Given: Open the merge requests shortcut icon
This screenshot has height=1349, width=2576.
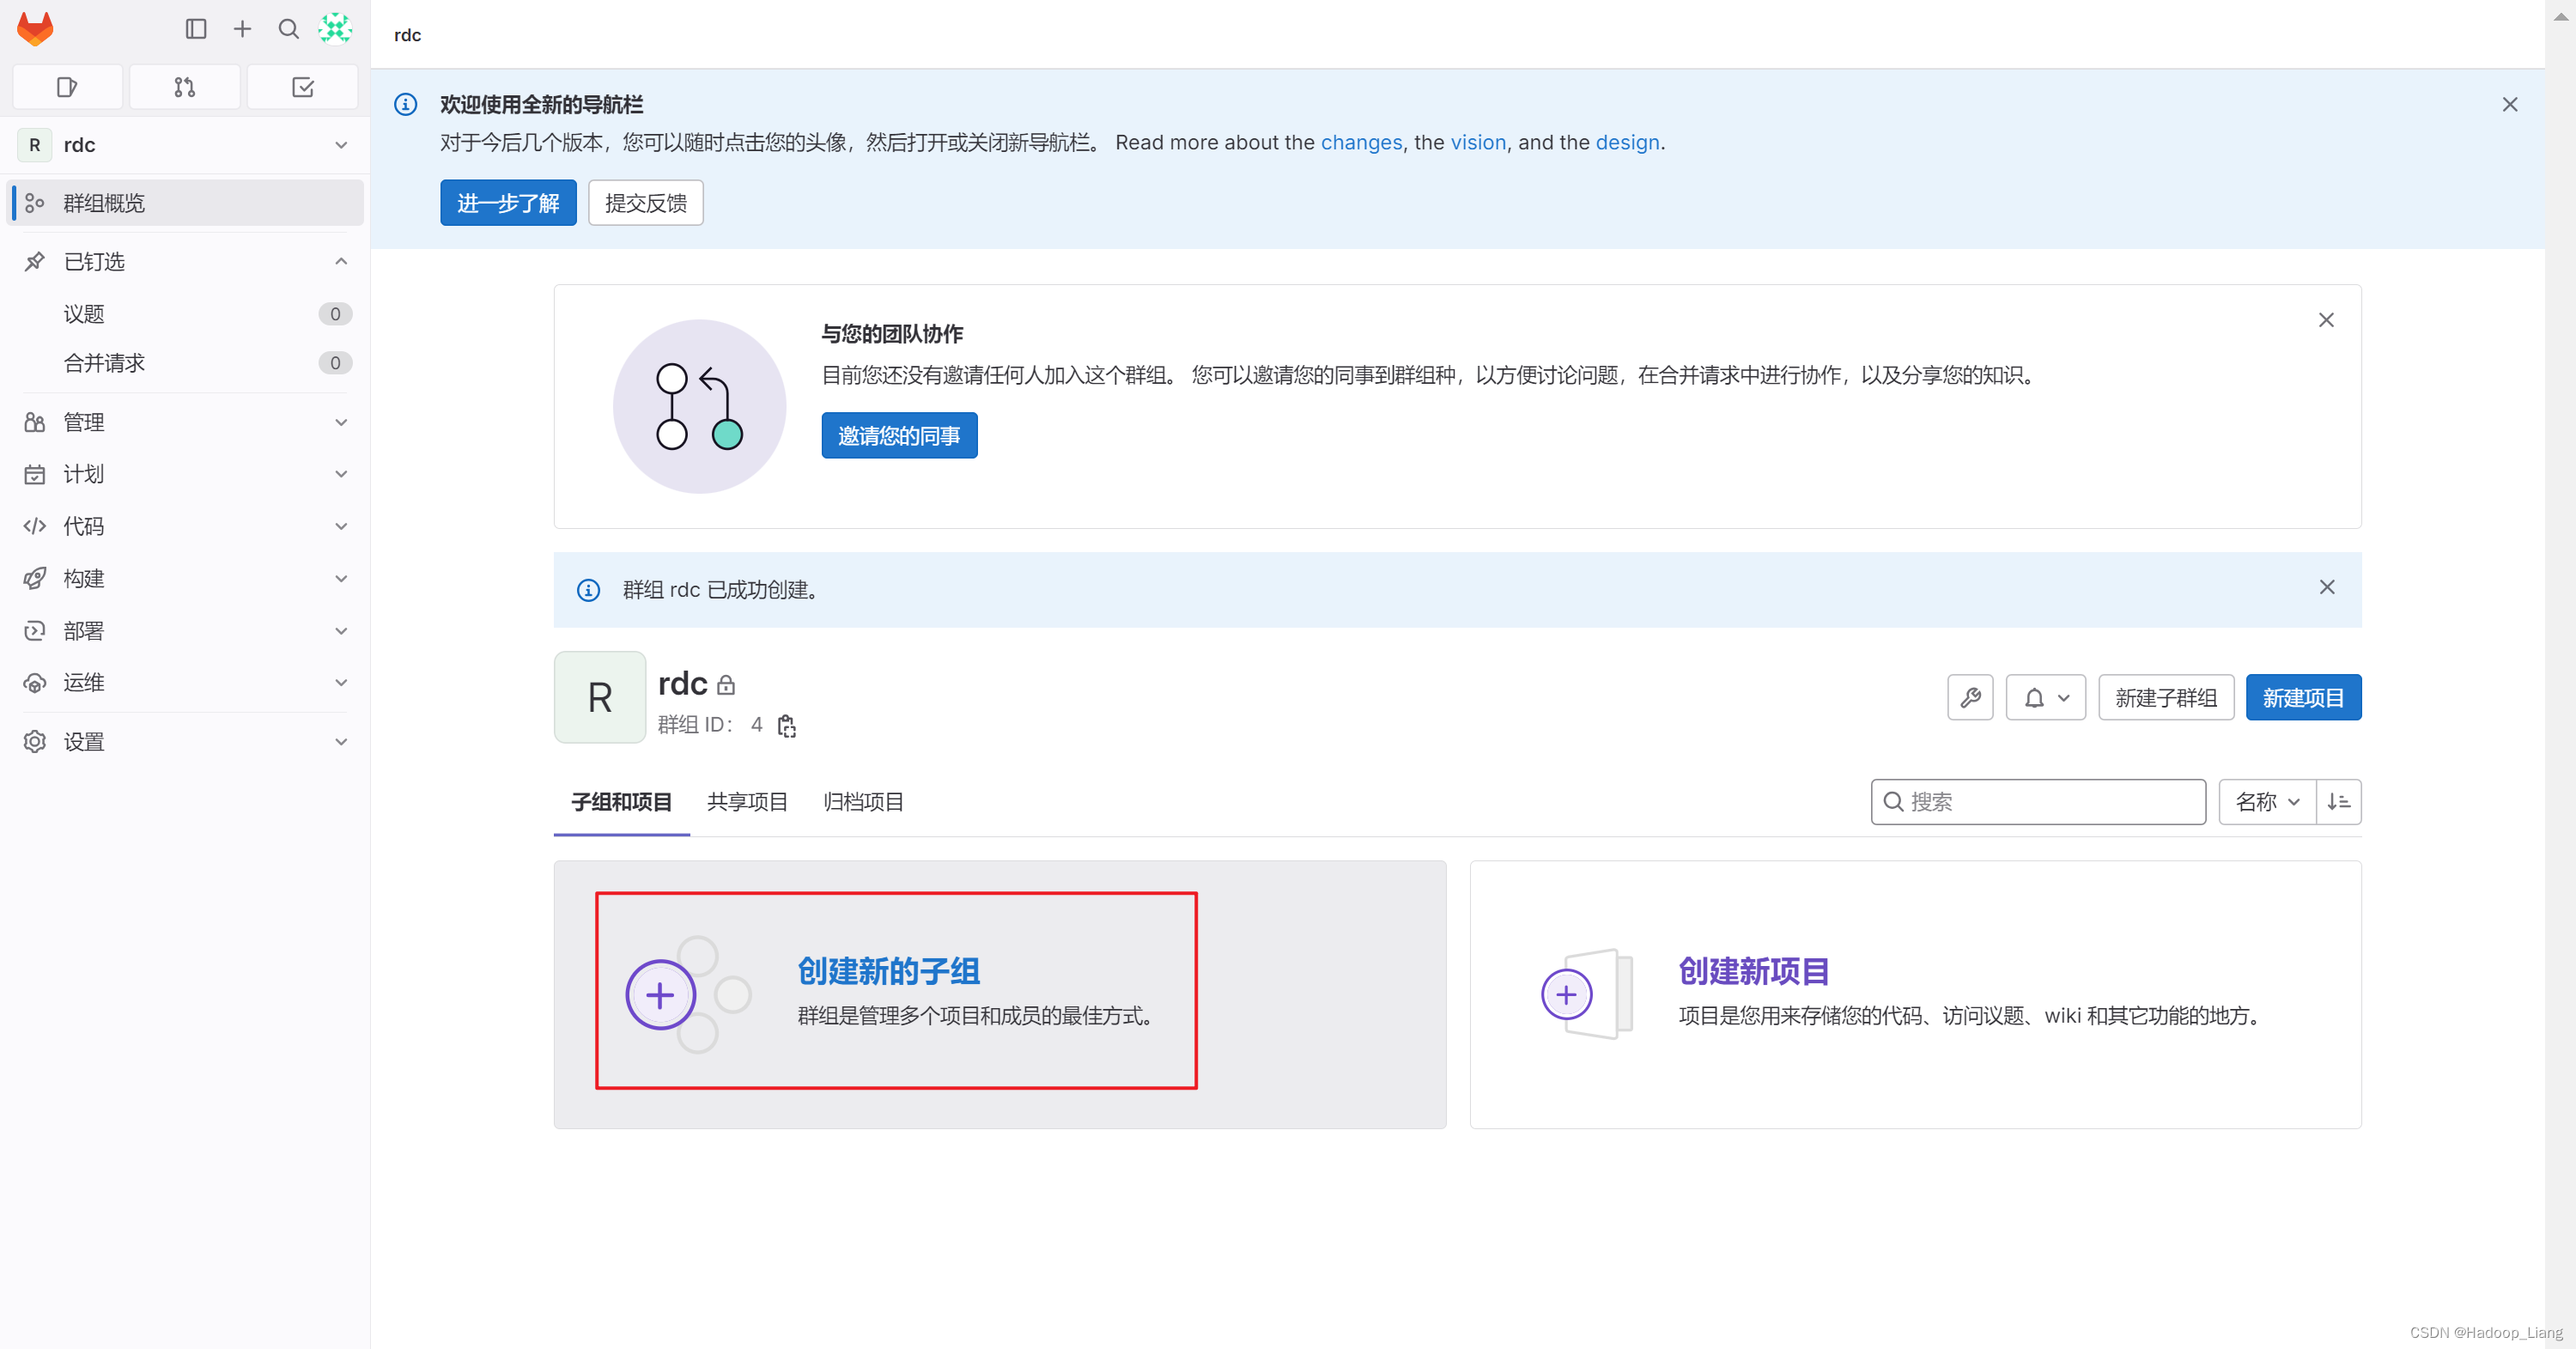Looking at the screenshot, I should click(184, 87).
